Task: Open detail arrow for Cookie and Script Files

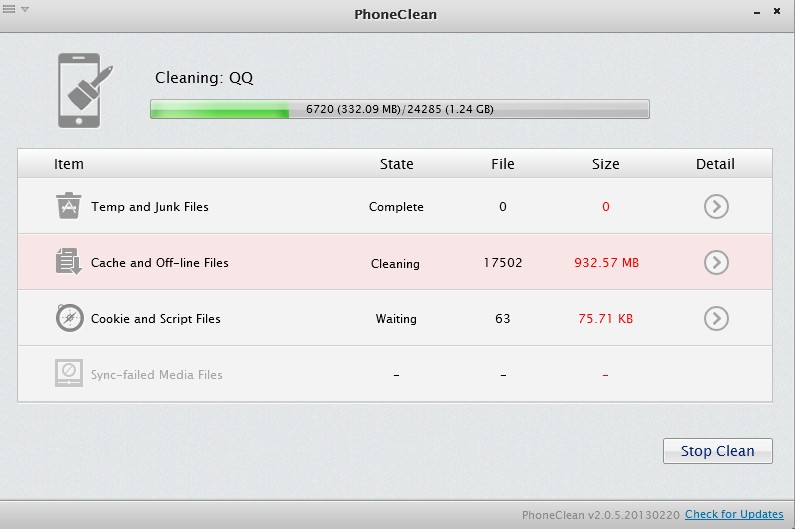Action: [716, 319]
